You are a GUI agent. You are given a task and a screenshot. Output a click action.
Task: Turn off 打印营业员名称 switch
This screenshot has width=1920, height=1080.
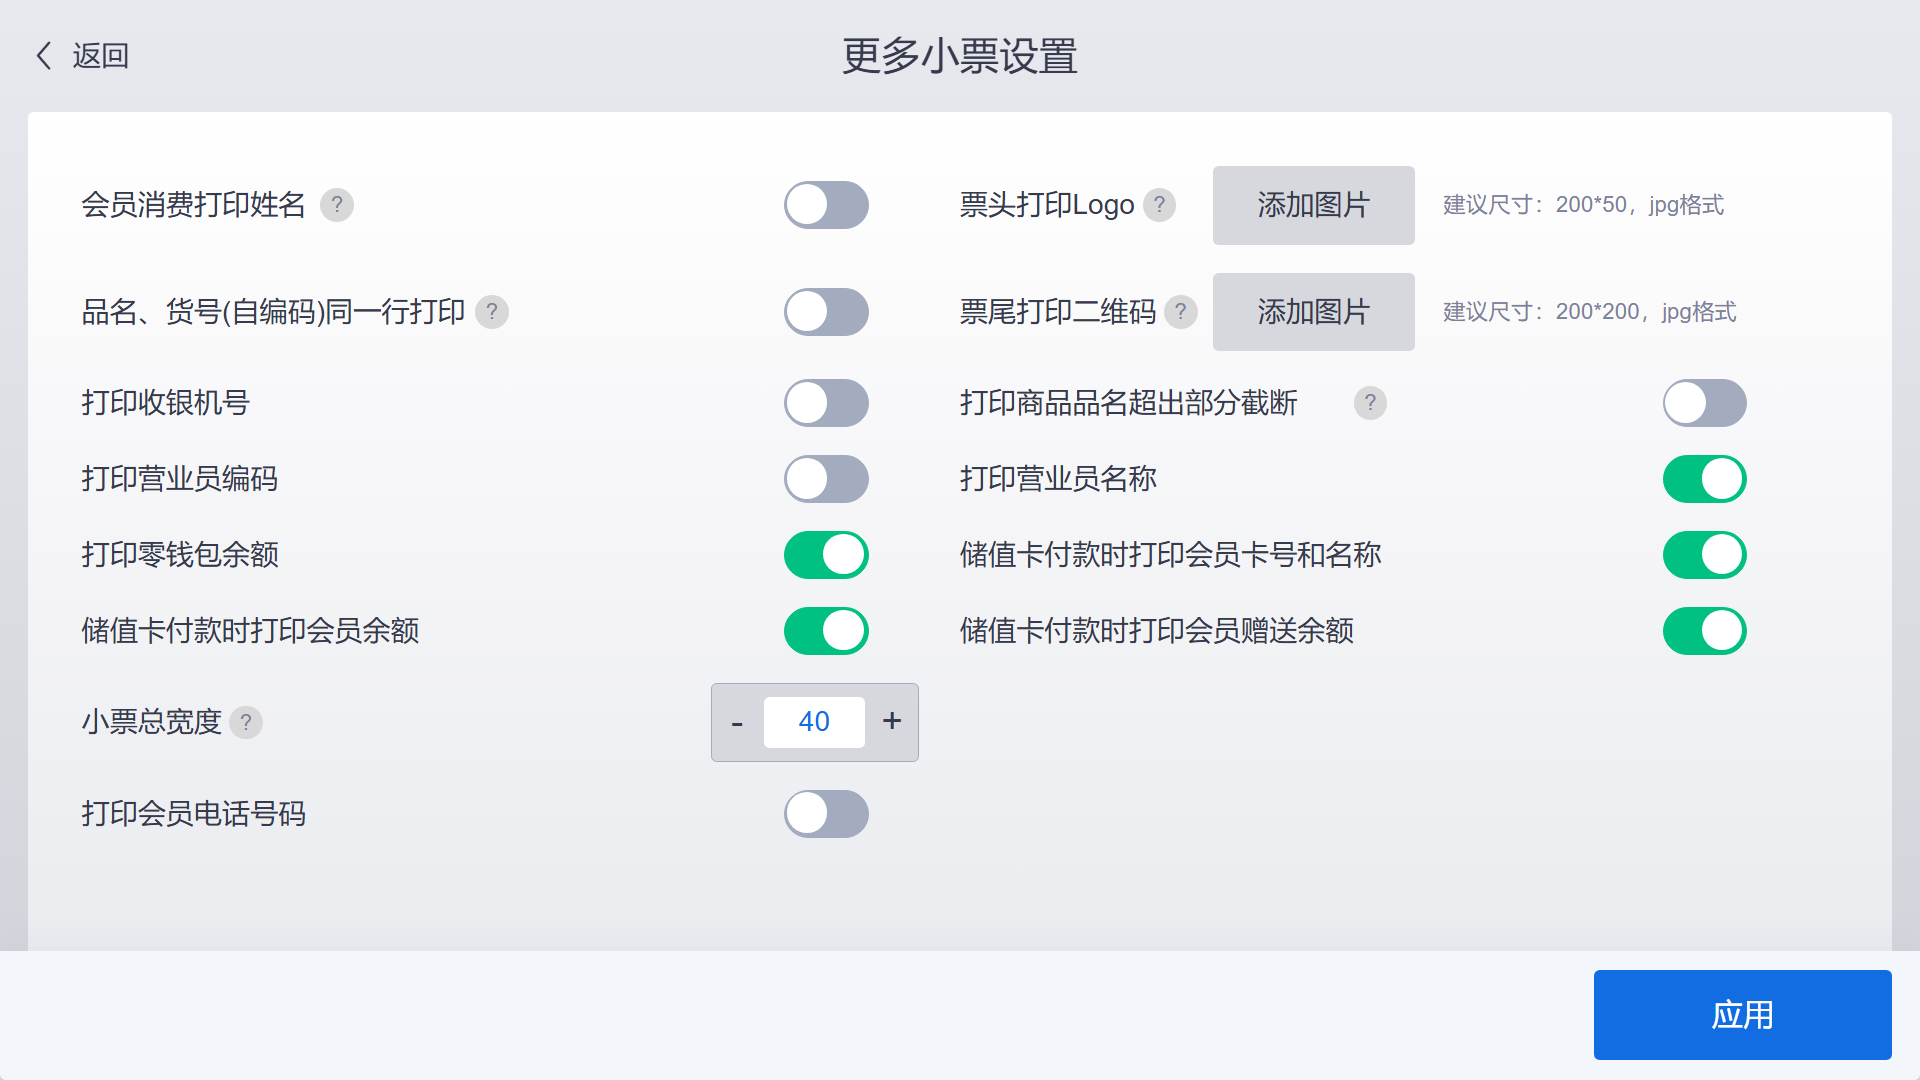(x=1704, y=479)
